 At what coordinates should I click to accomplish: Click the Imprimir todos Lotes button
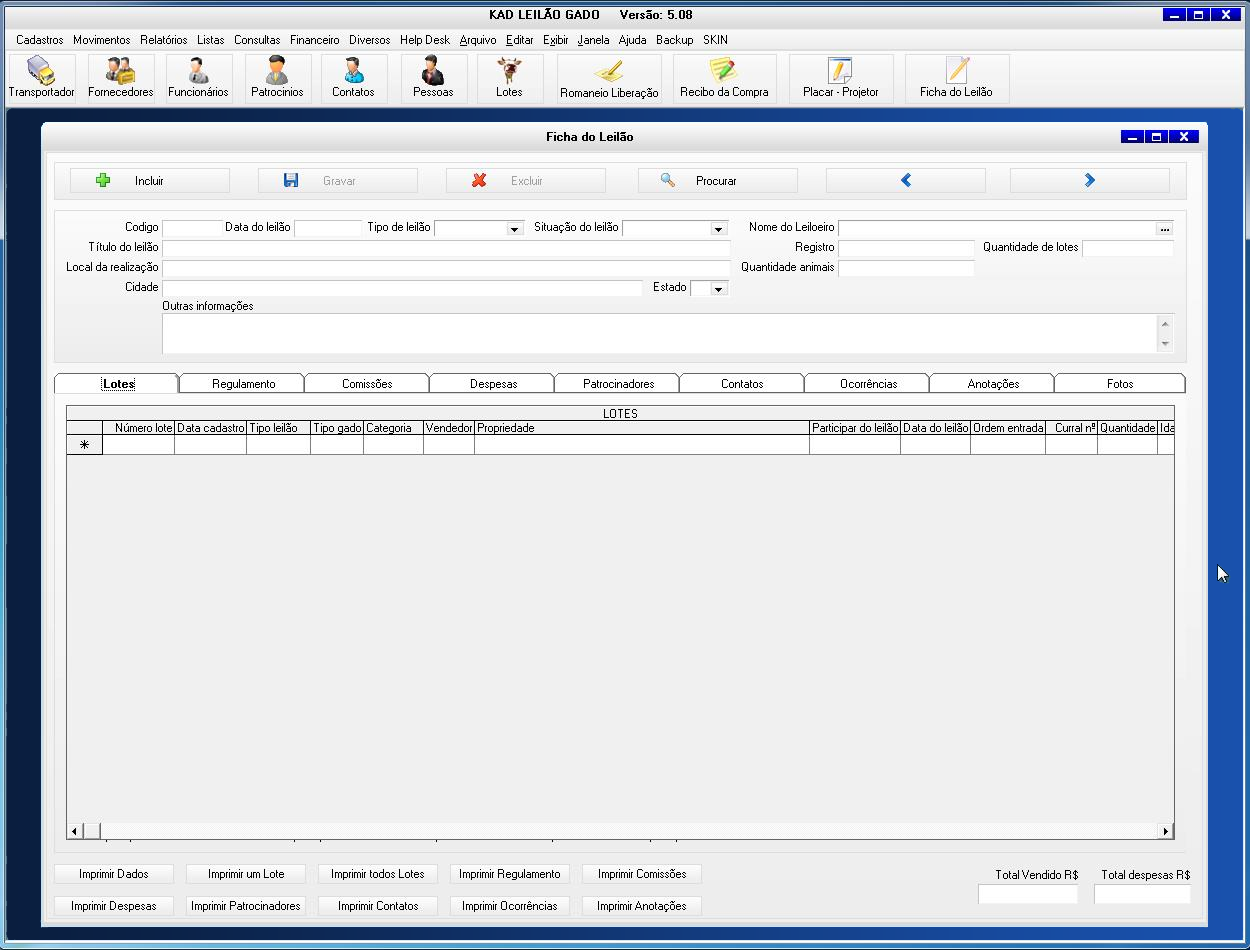(378, 874)
